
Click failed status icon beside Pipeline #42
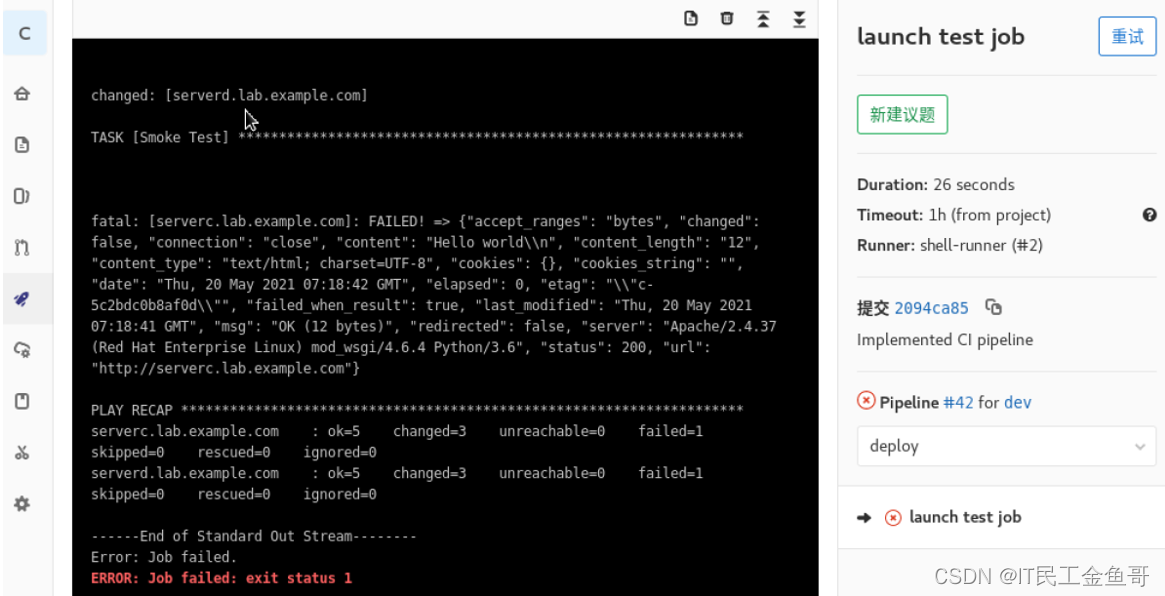tap(866, 401)
